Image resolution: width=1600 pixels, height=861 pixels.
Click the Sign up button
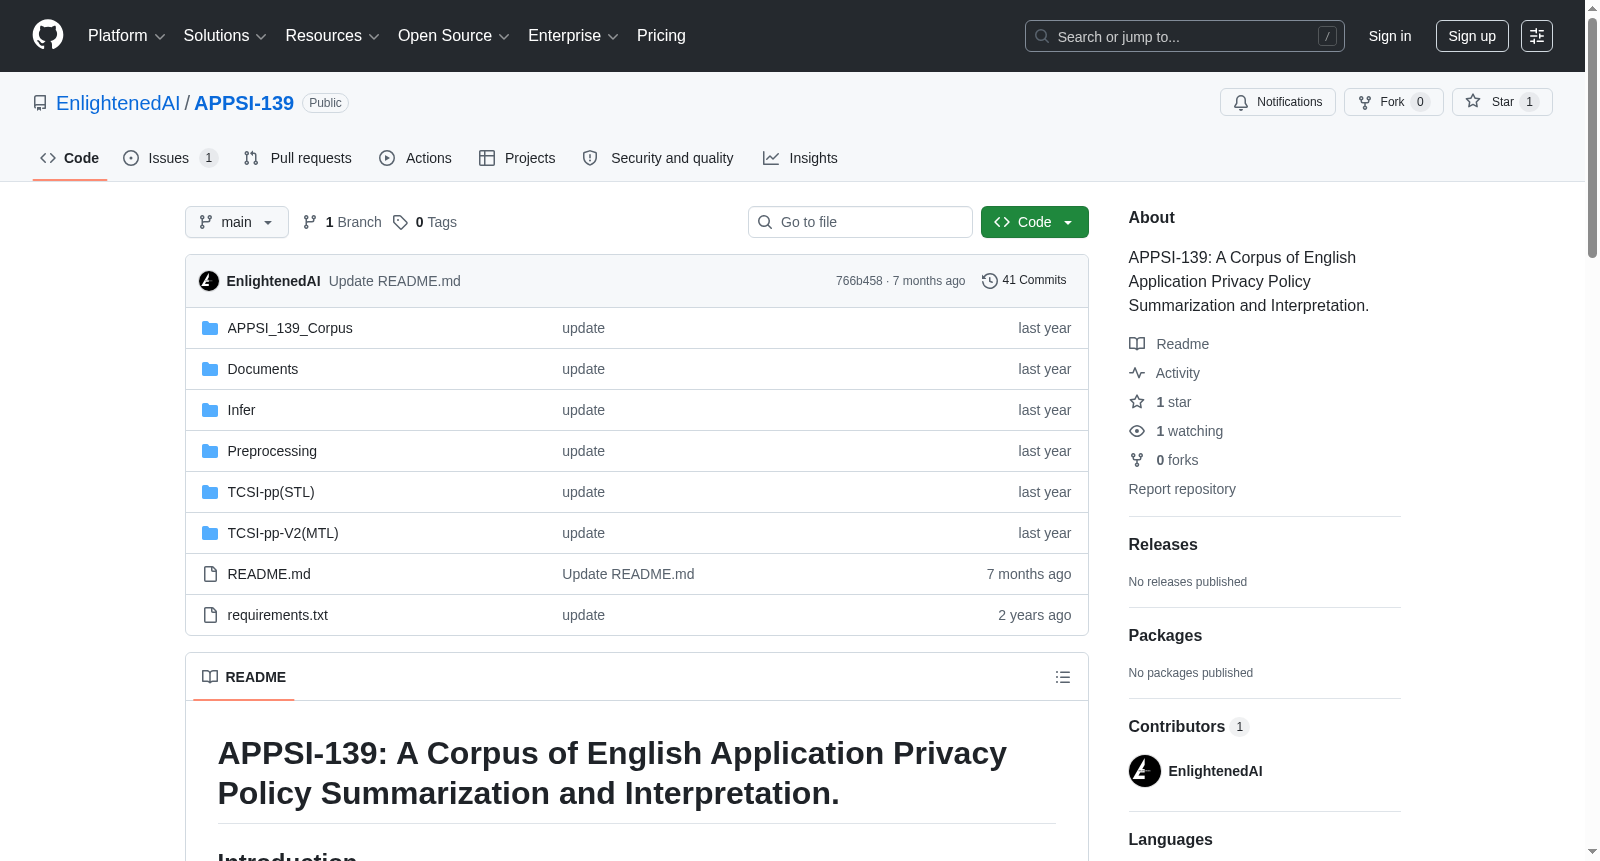click(x=1472, y=36)
